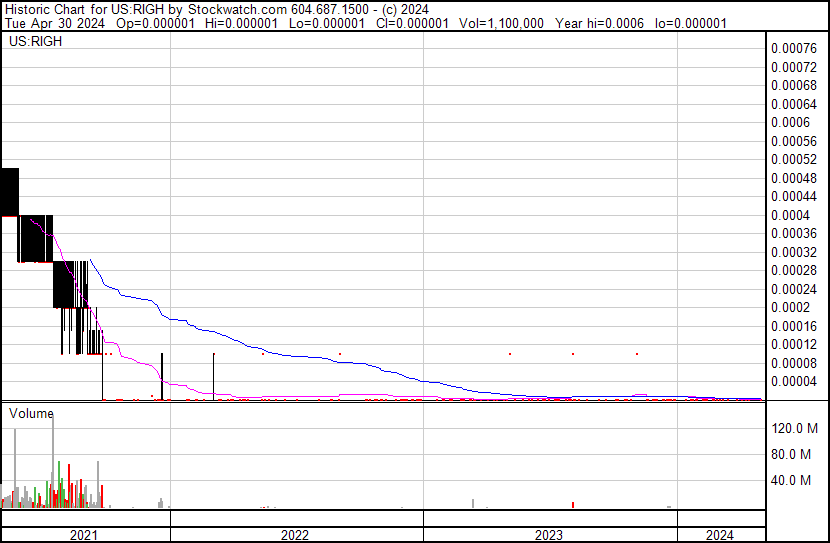The image size is (830, 543).
Task: Click the 0.00076 price axis label
Action: click(794, 48)
